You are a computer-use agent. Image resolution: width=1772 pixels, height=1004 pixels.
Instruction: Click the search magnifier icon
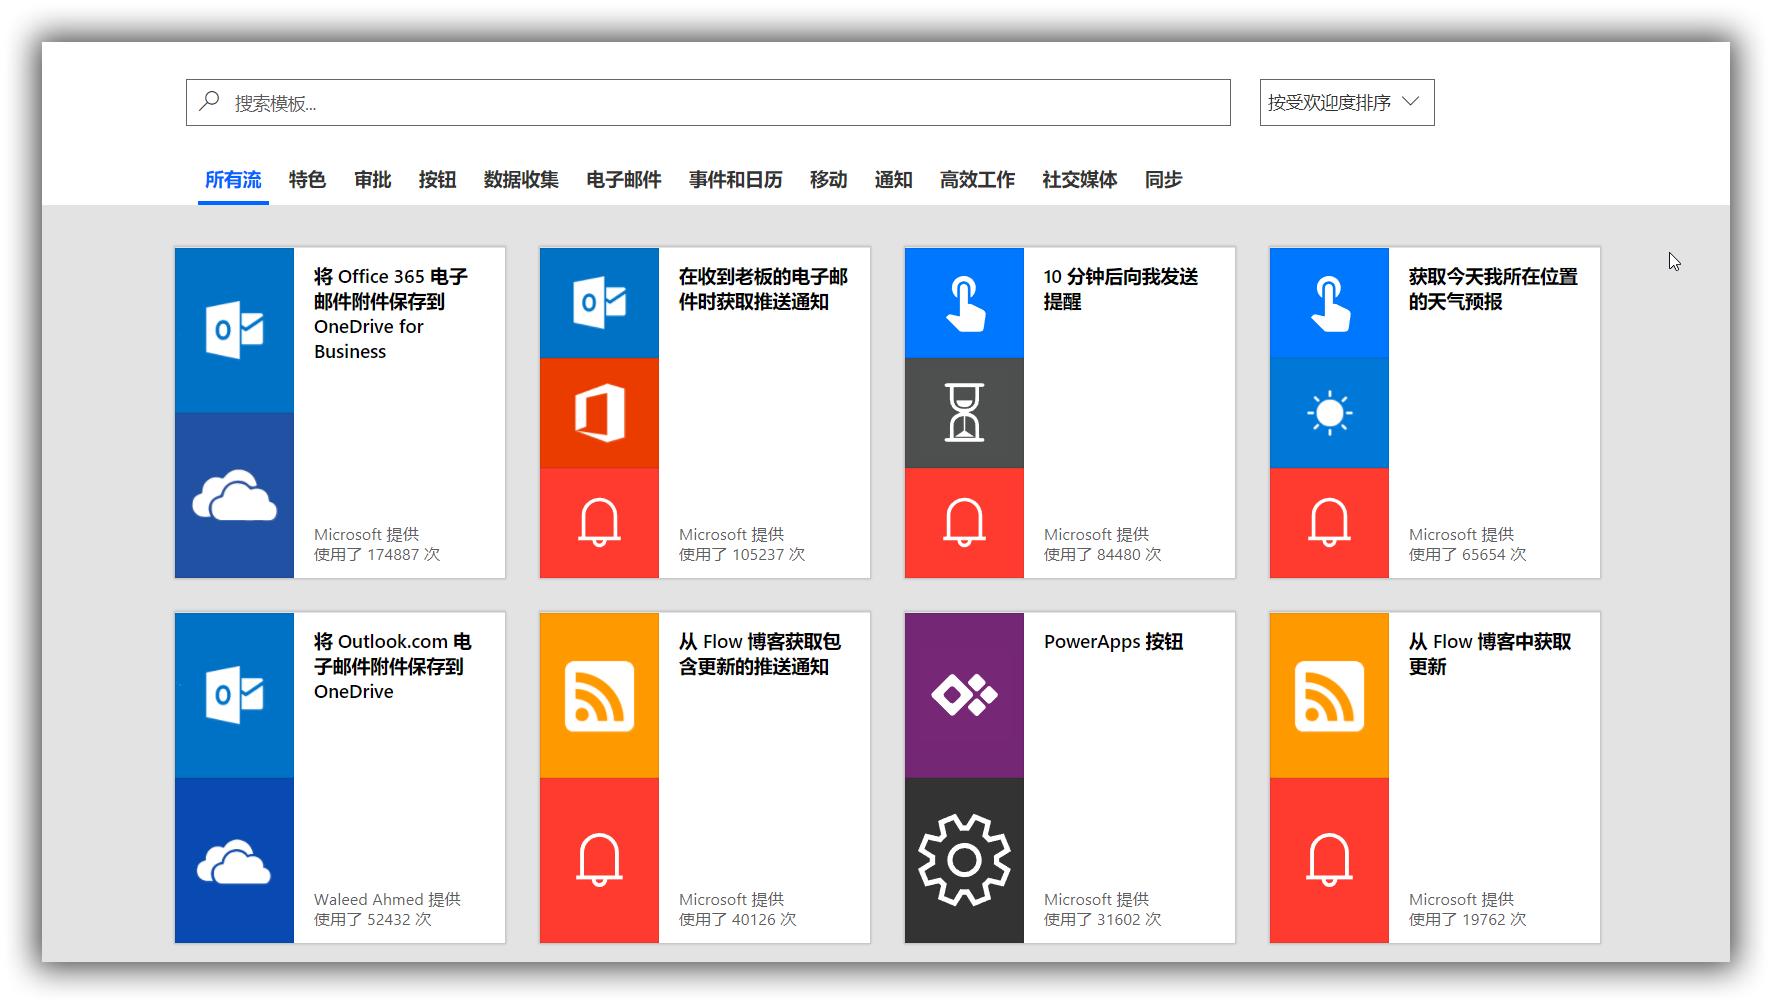coord(209,101)
